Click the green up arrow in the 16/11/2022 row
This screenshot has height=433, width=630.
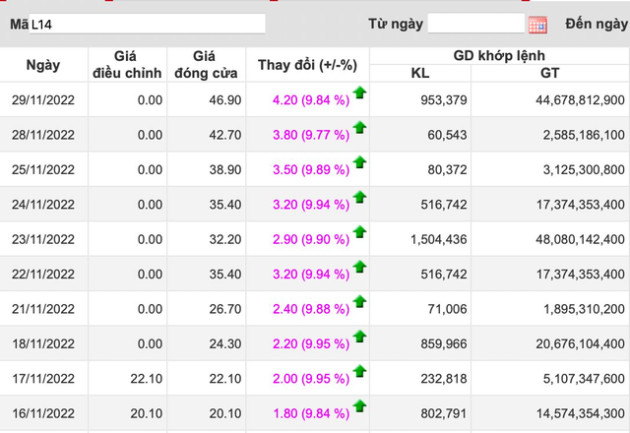[x=360, y=406]
